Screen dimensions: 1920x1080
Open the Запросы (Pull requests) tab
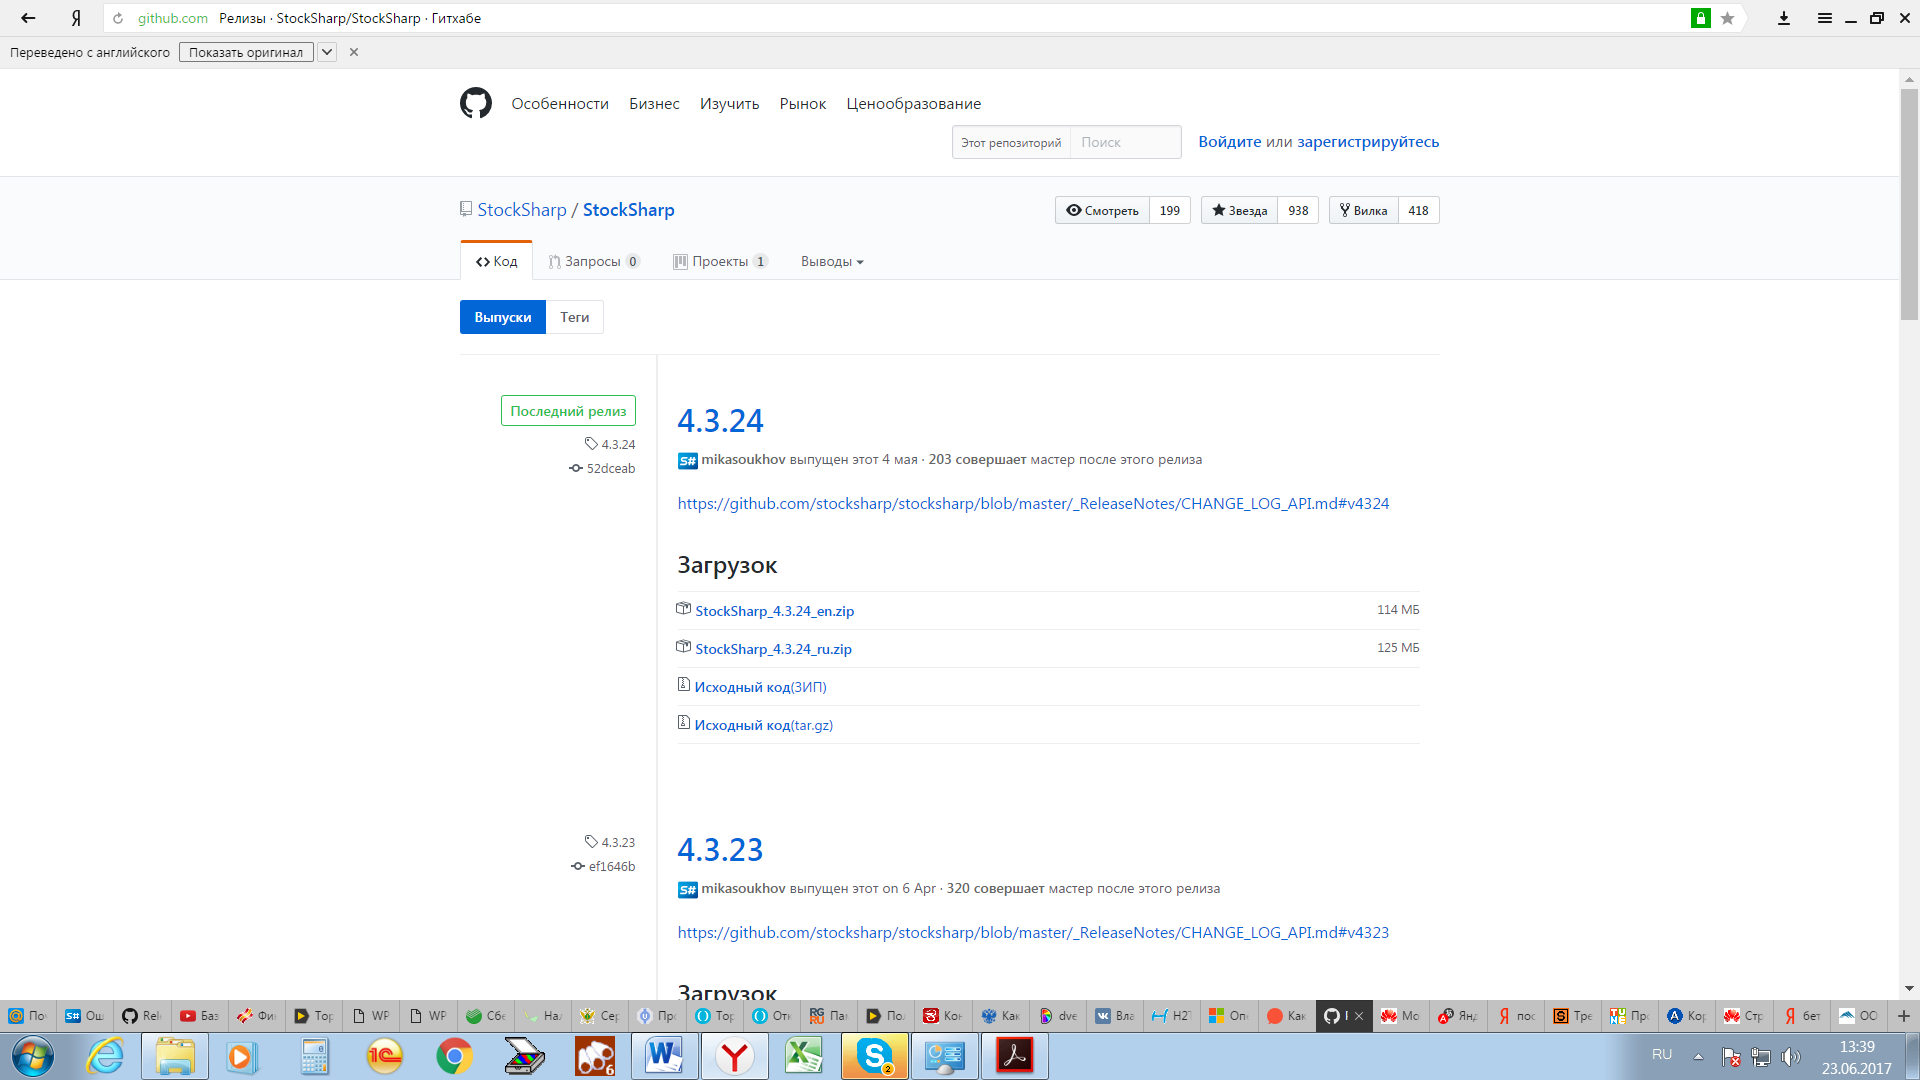(x=594, y=261)
